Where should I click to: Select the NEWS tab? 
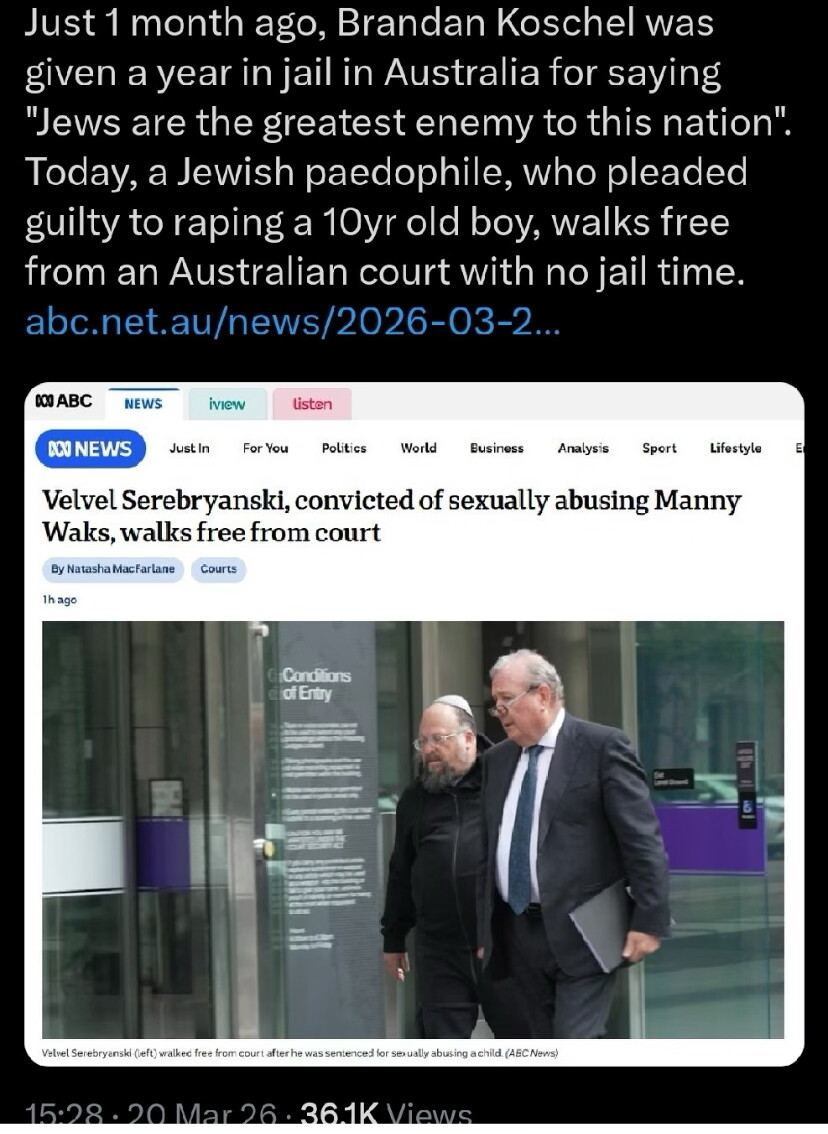[x=143, y=404]
